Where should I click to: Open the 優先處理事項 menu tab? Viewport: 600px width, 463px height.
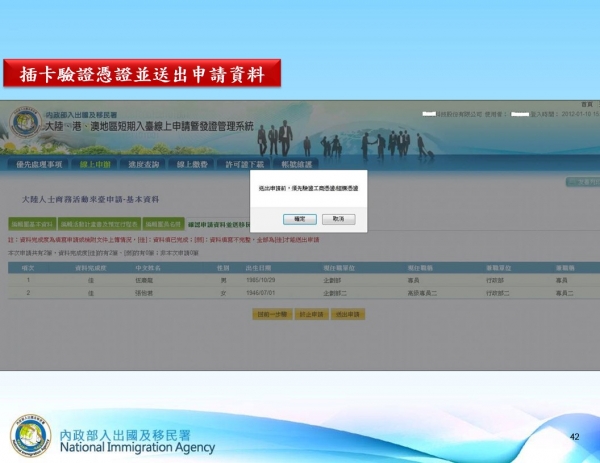click(40, 164)
